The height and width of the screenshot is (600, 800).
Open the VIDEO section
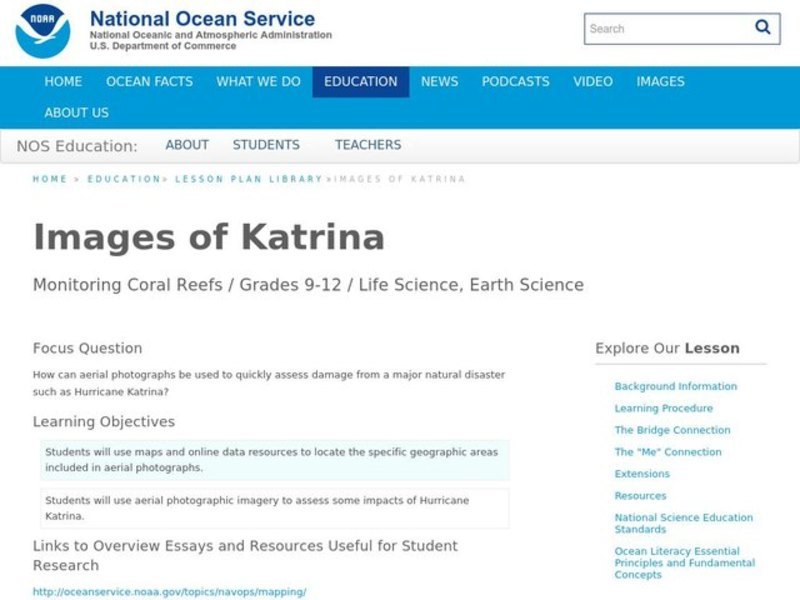[x=592, y=82]
